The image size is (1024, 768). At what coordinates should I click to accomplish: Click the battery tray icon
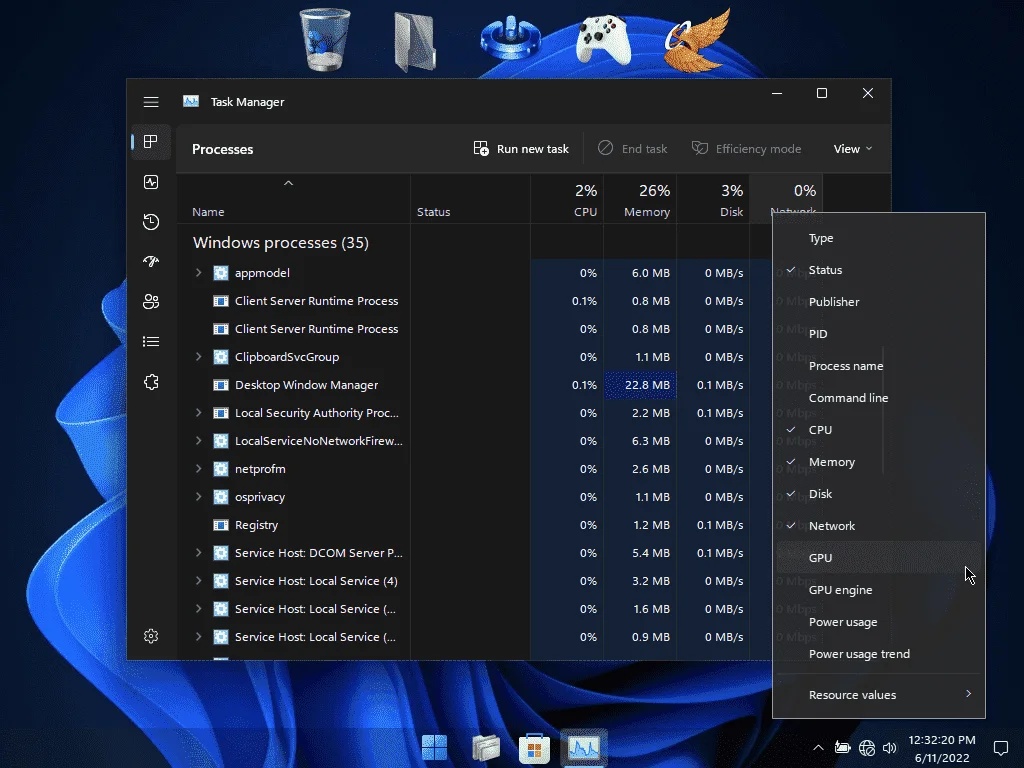click(x=842, y=748)
